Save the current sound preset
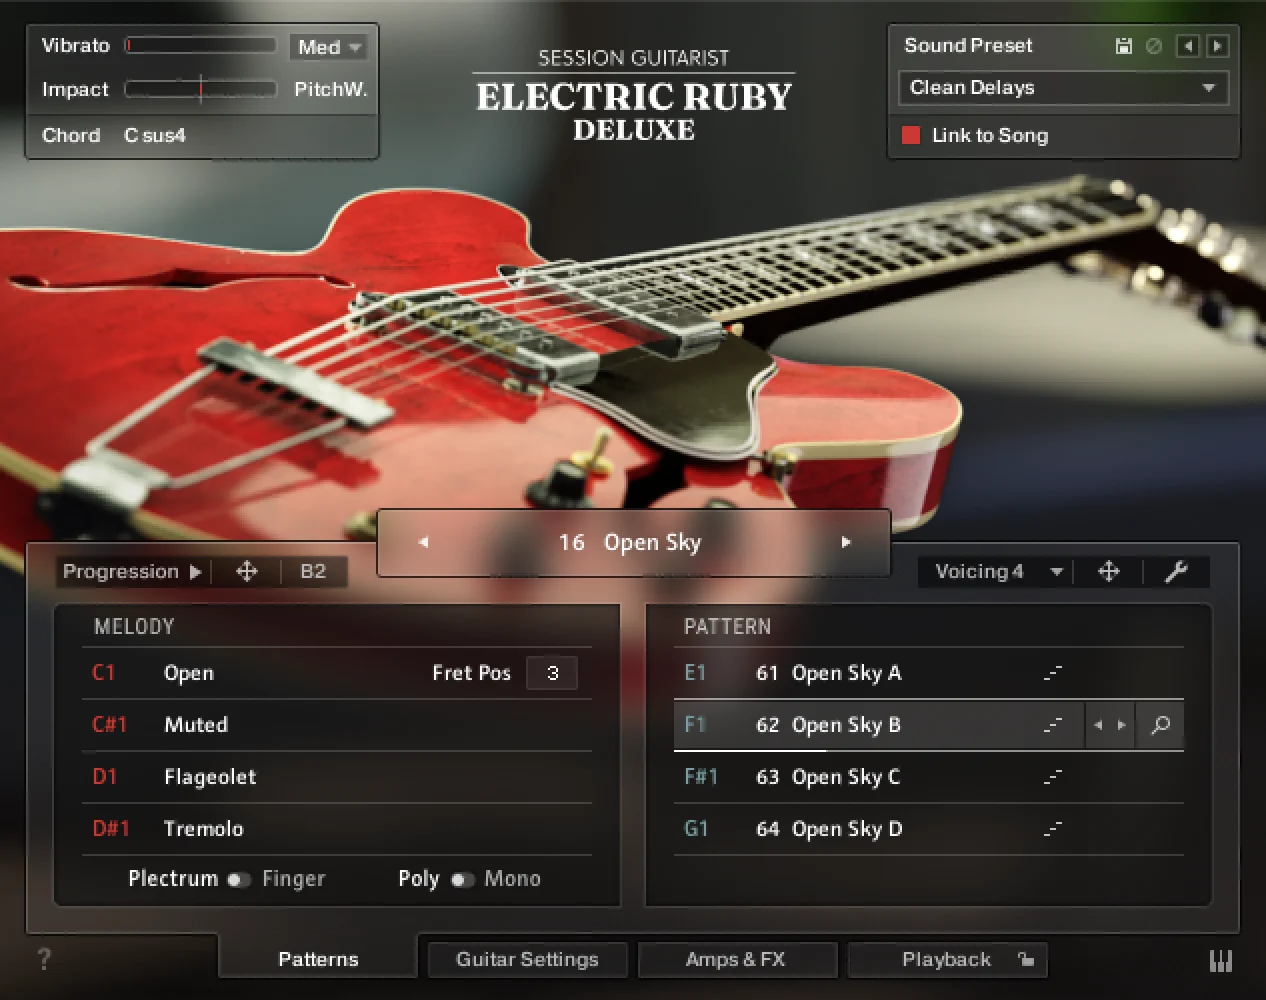The image size is (1266, 1000). point(1124,46)
